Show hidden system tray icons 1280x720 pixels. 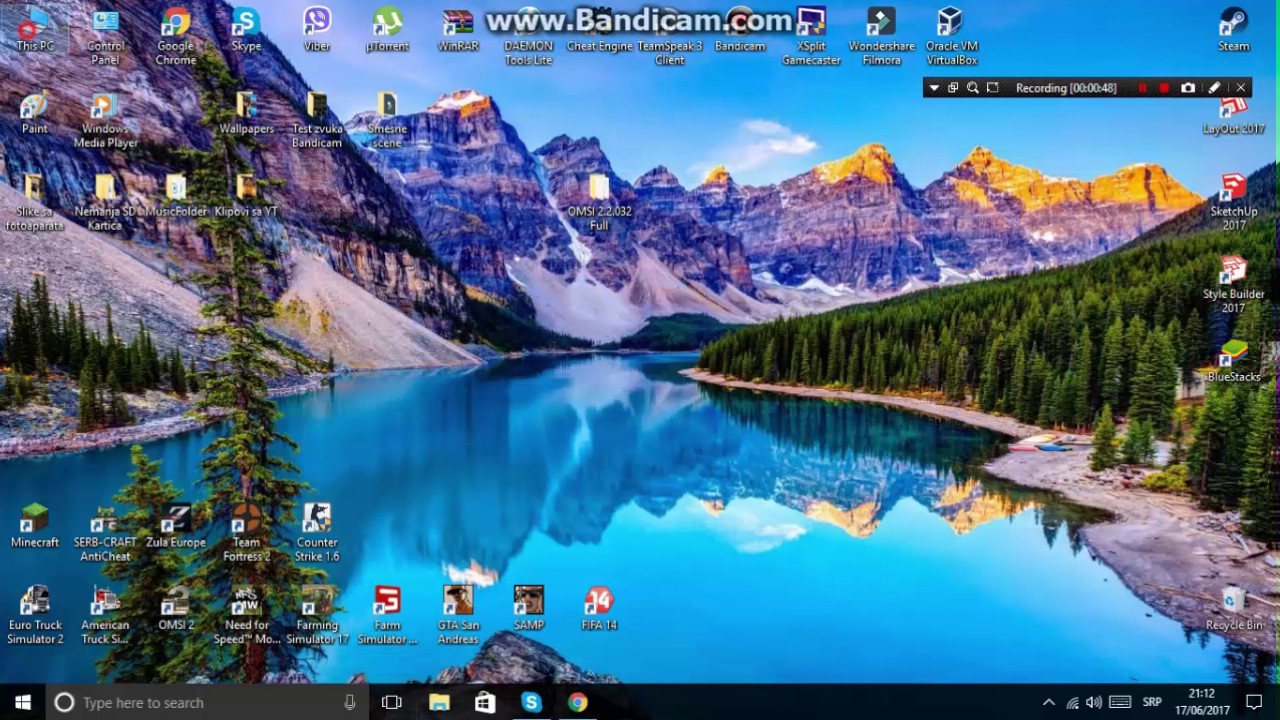click(x=1048, y=702)
